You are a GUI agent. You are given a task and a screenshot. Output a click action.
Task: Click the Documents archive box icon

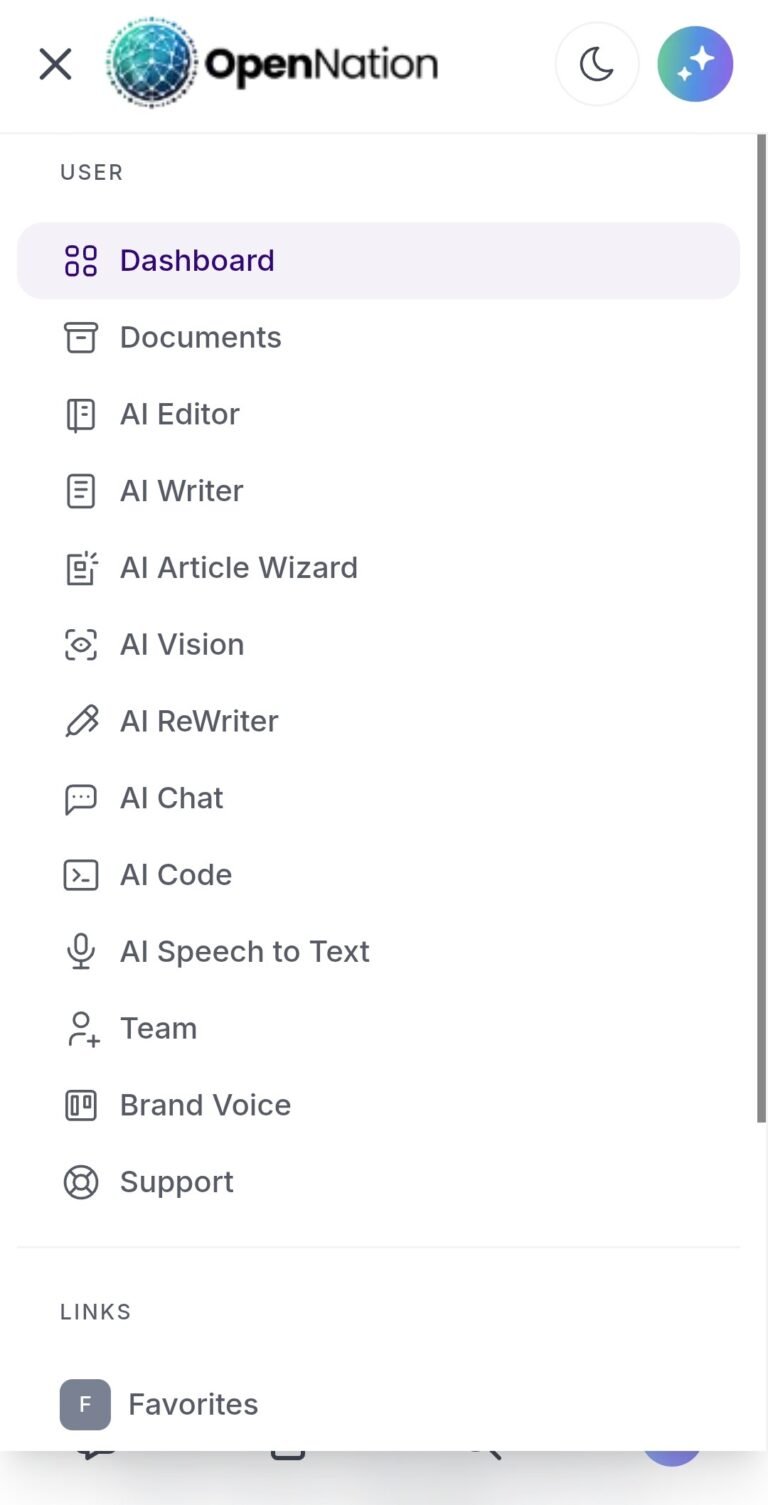coord(81,338)
